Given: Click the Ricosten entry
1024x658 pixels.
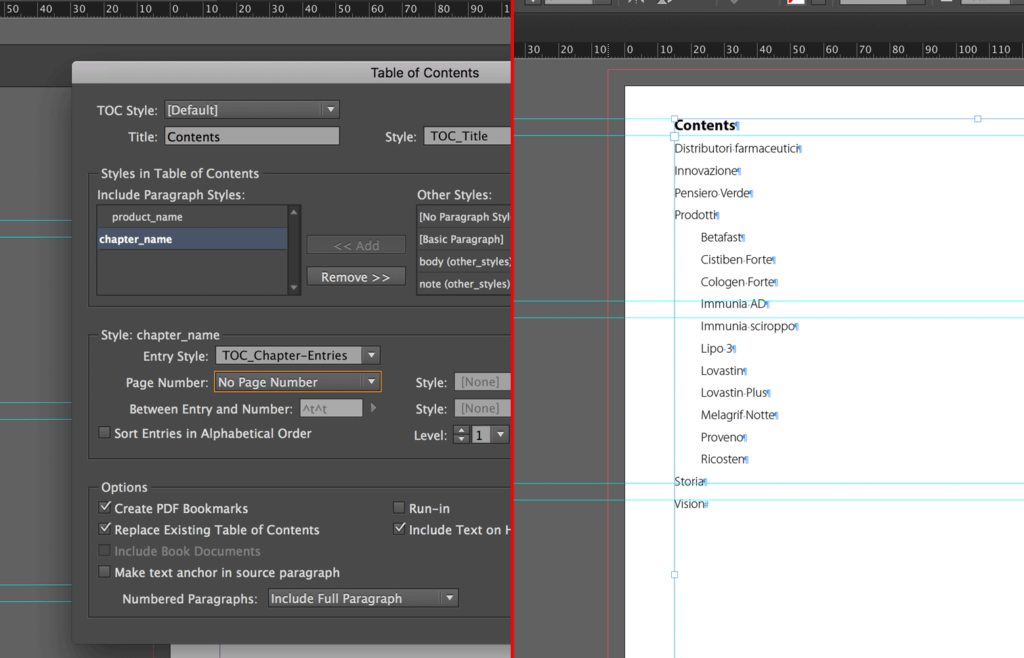Looking at the screenshot, I should tap(722, 459).
